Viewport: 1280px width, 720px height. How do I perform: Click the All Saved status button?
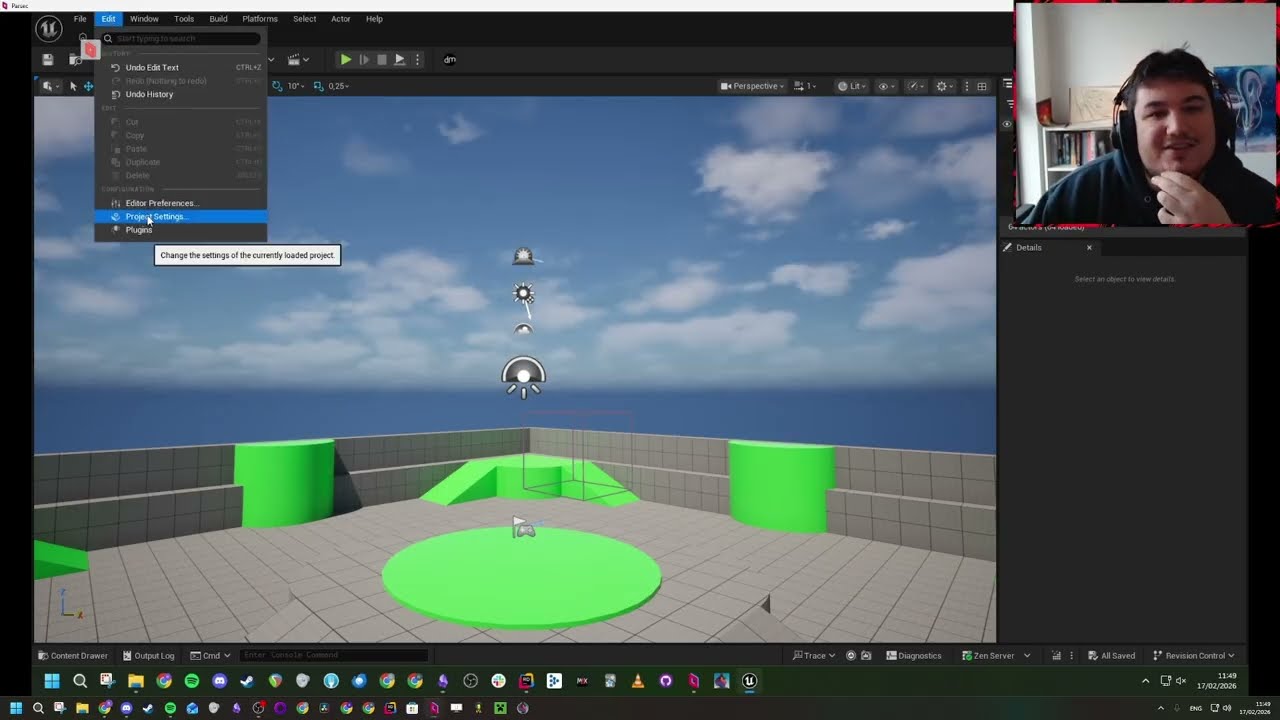[1111, 656]
